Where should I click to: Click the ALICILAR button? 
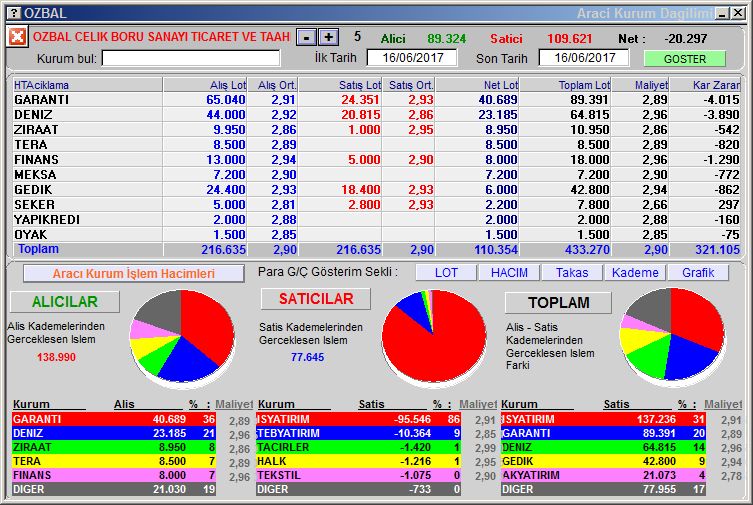click(65, 301)
